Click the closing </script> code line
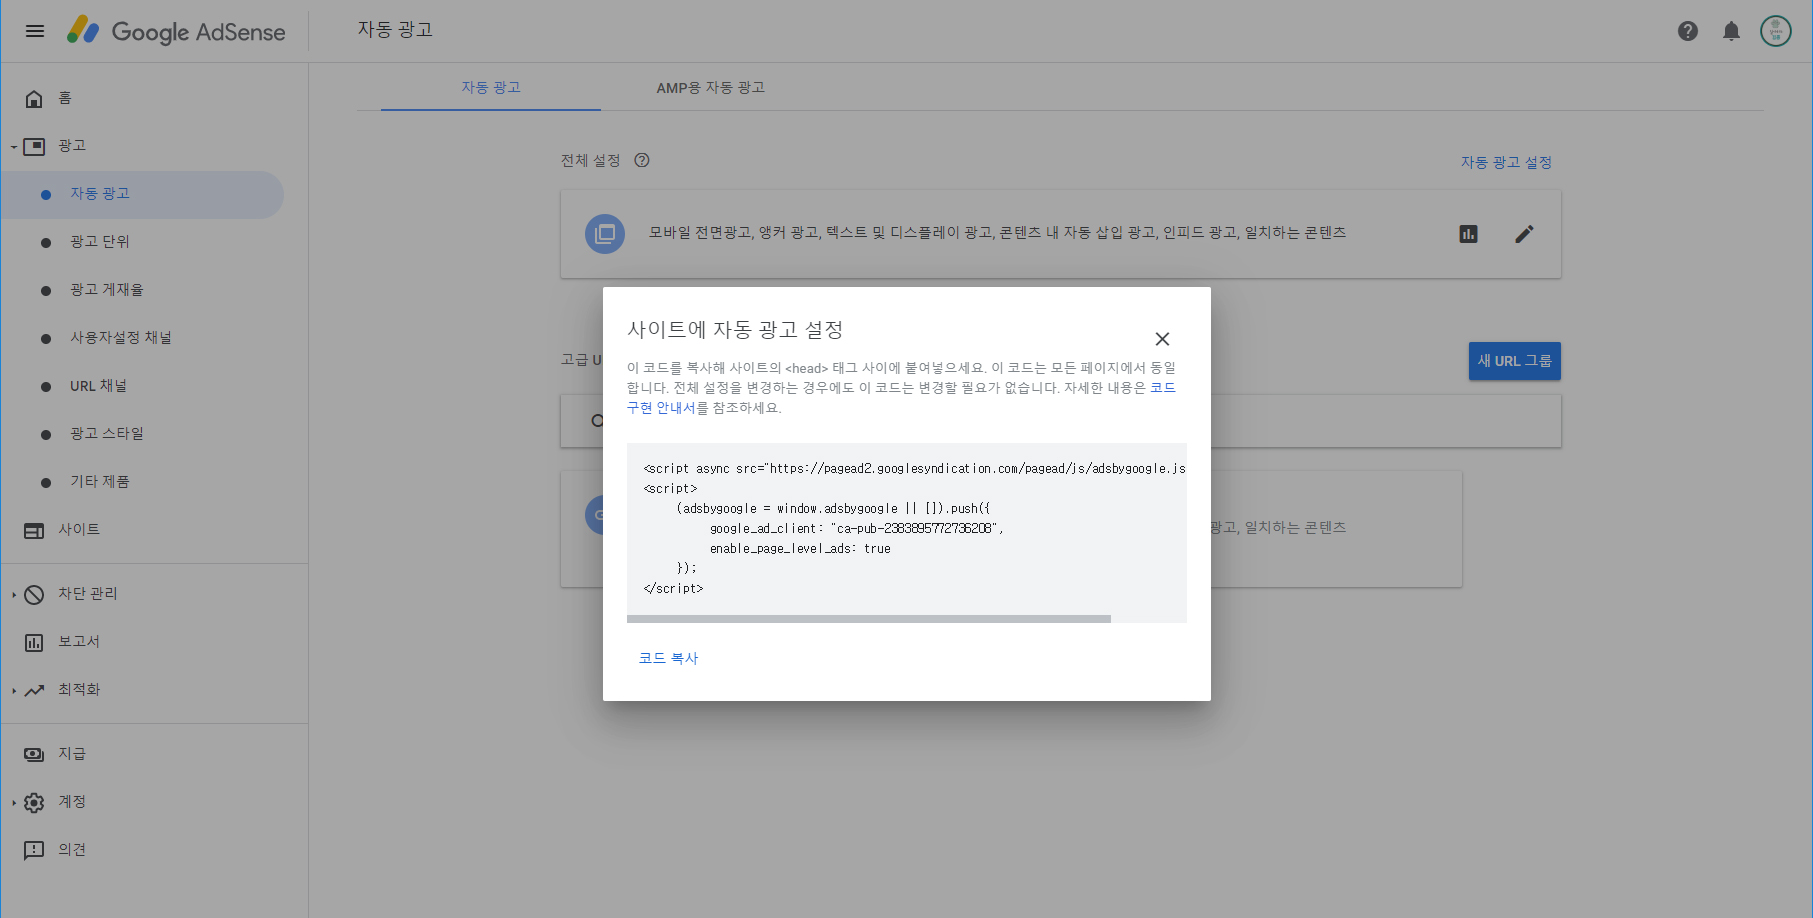 [x=673, y=589]
